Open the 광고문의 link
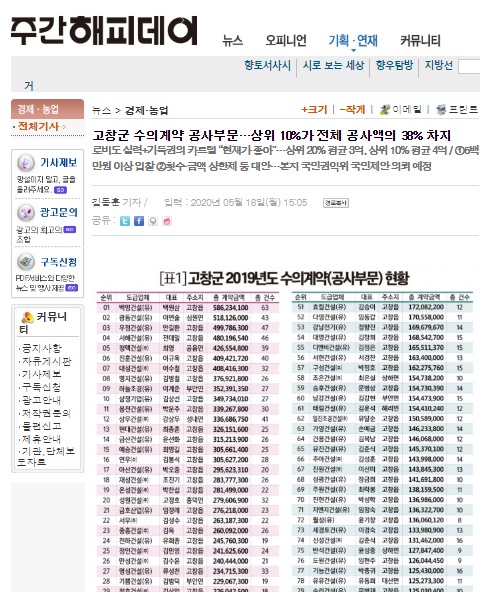480x592 pixels. coord(59,213)
